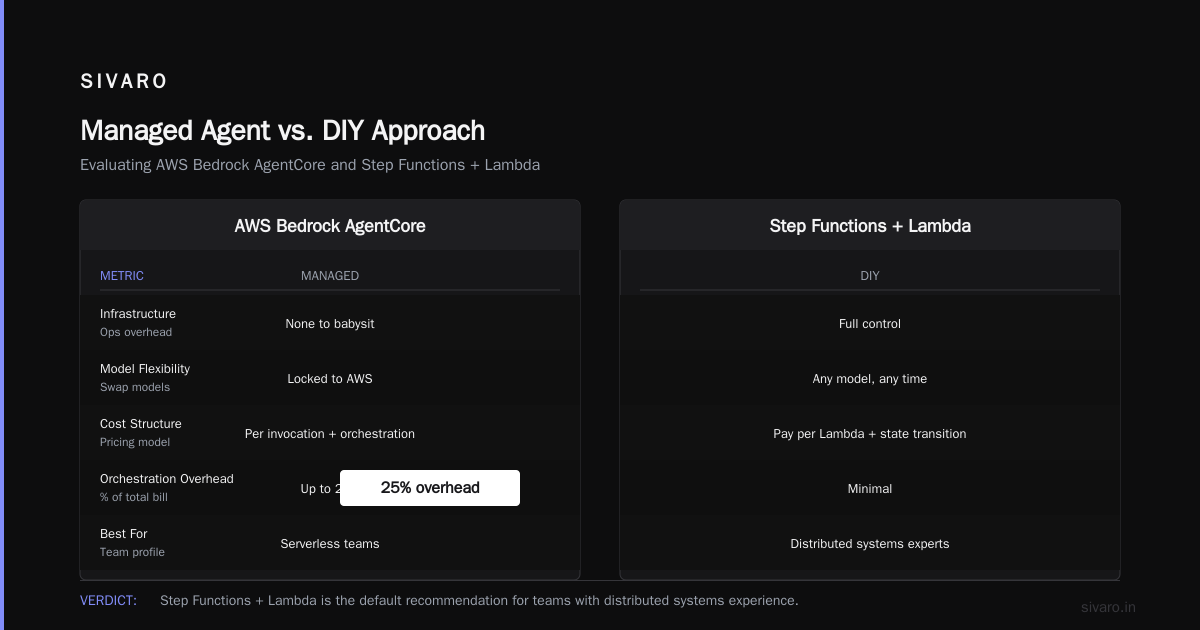Click the 'None to babysit' cell
Image resolution: width=1200 pixels, height=630 pixels.
(x=330, y=324)
